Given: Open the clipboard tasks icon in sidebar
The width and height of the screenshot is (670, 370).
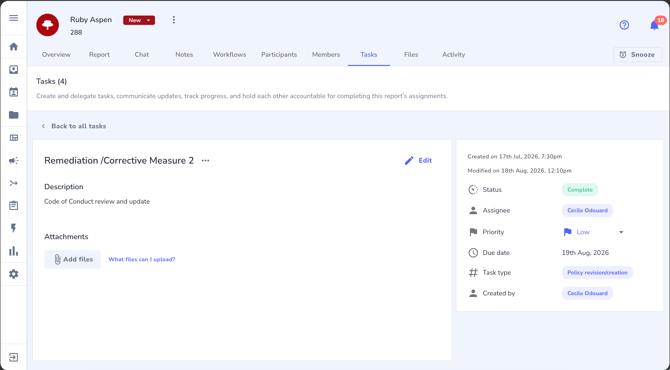Looking at the screenshot, I should pyautogui.click(x=14, y=206).
